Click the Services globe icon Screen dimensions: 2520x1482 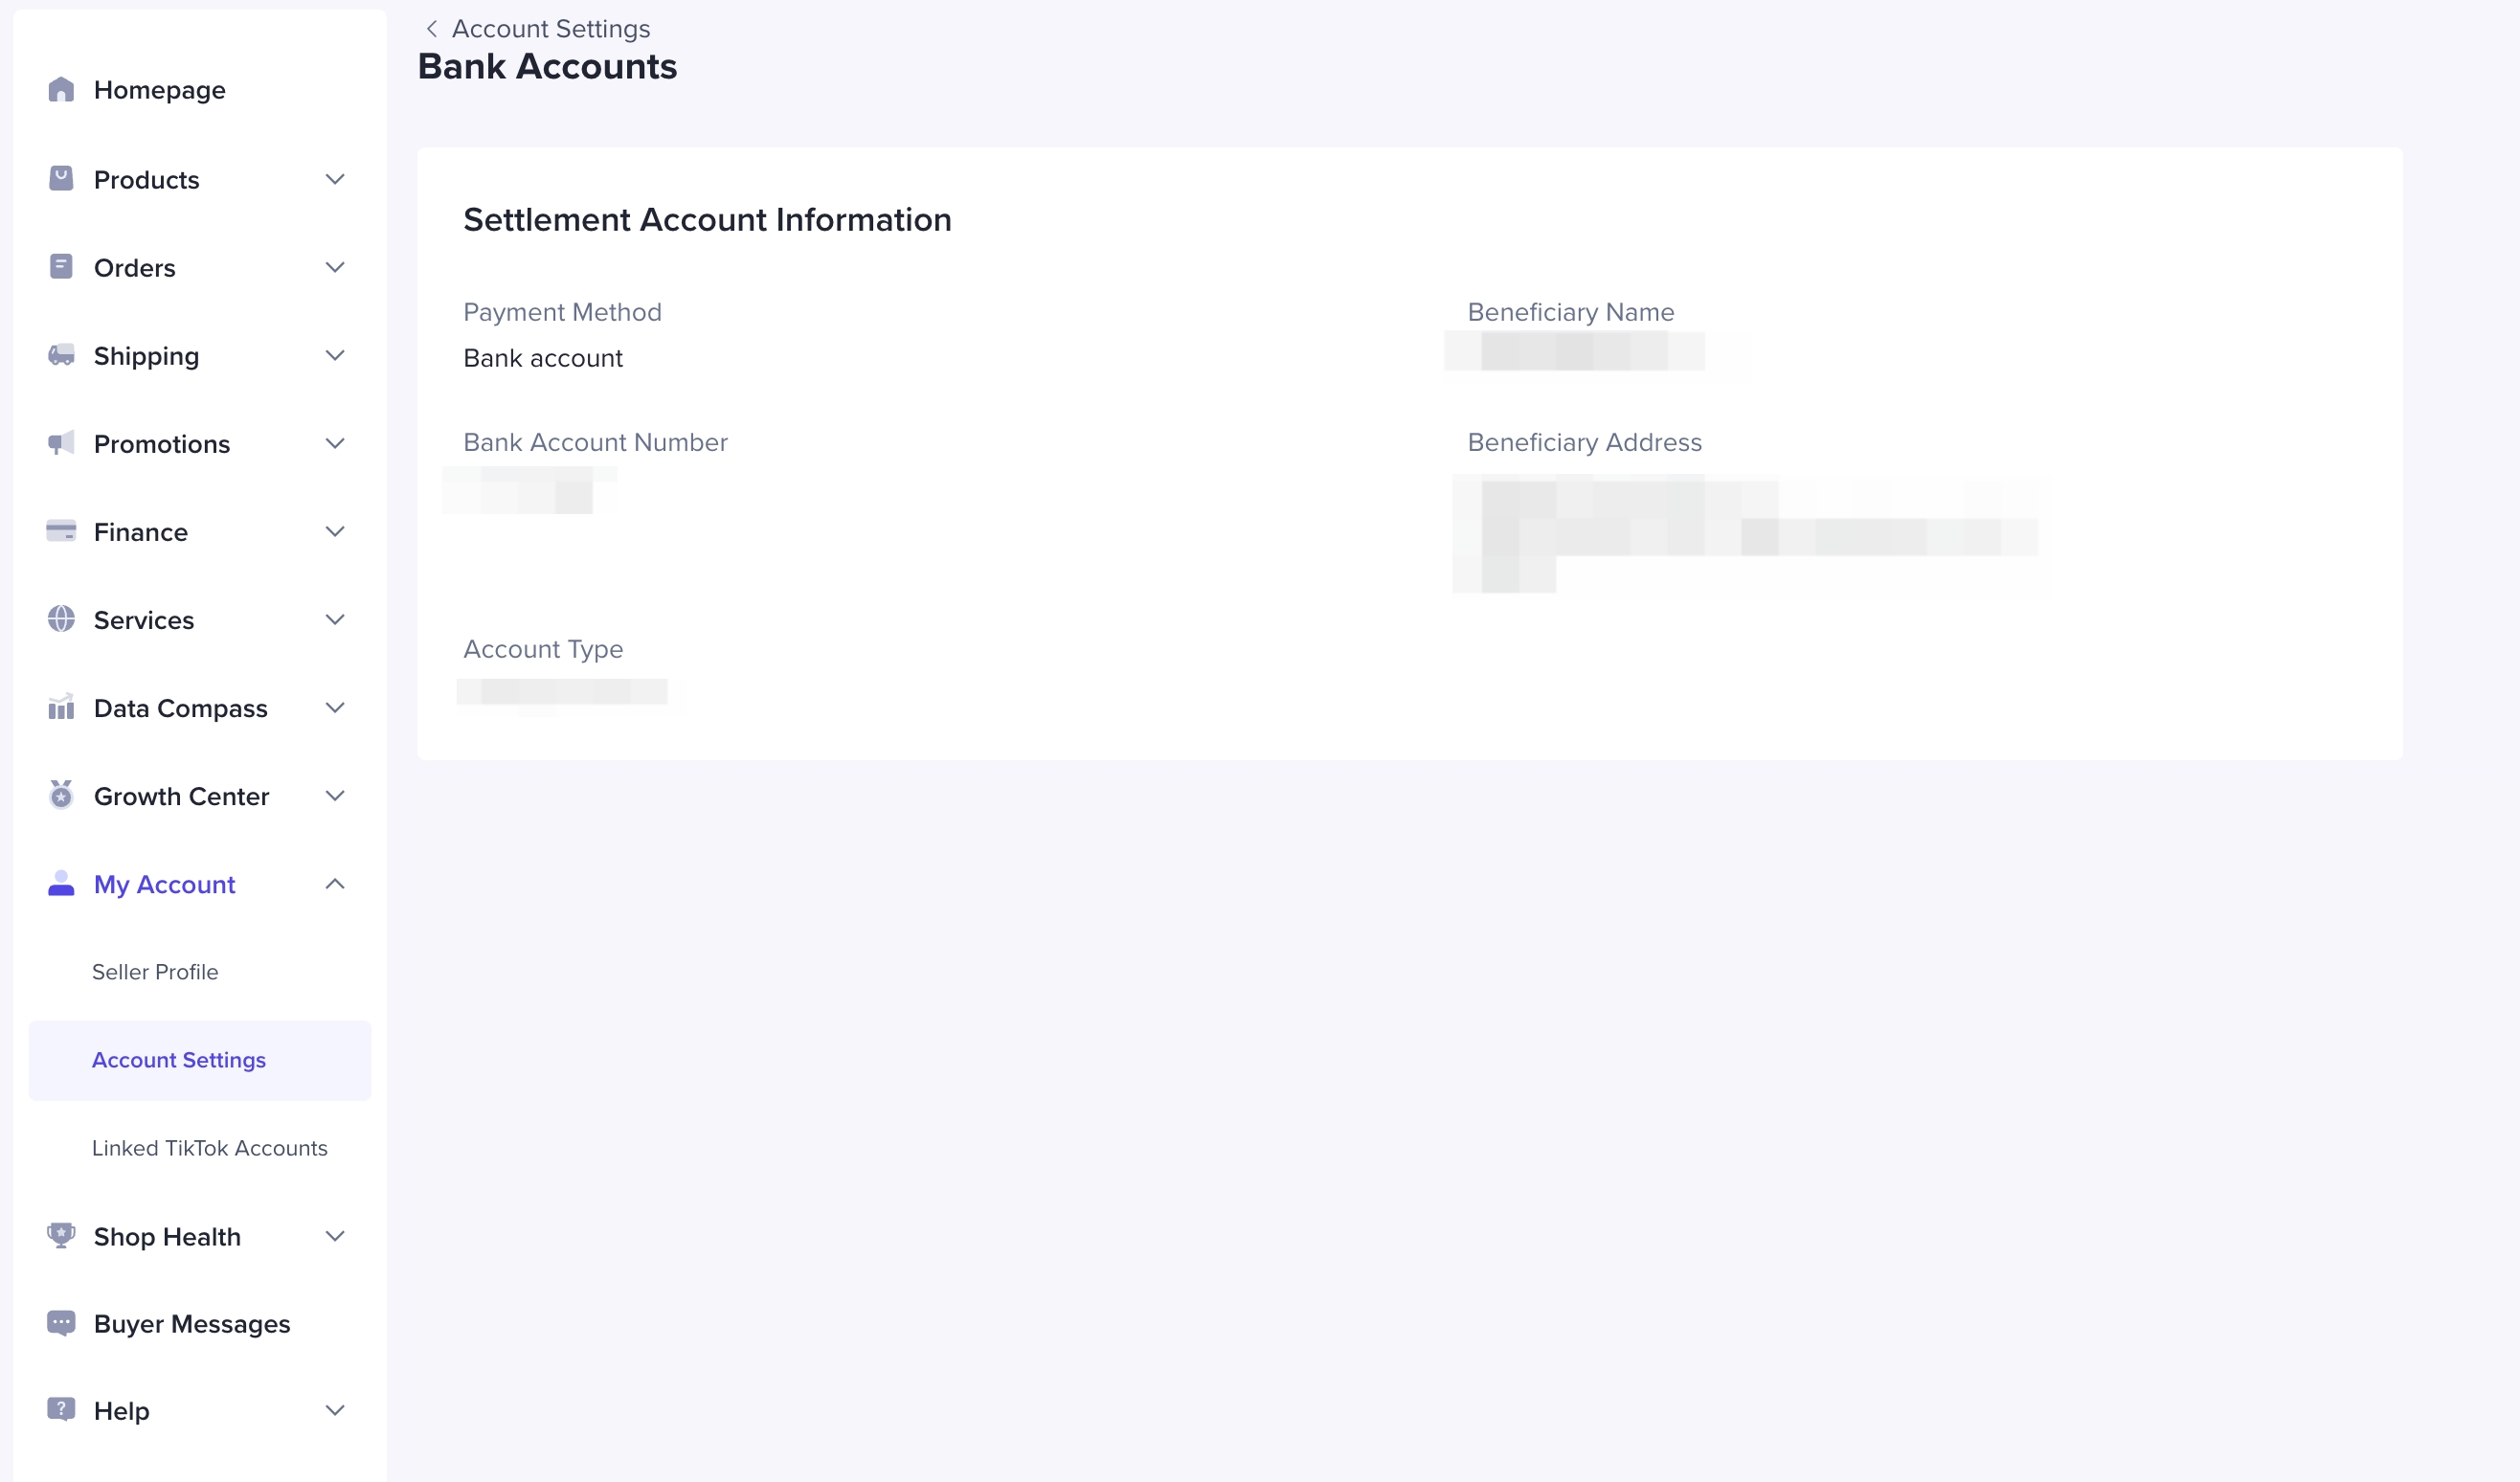(x=61, y=619)
